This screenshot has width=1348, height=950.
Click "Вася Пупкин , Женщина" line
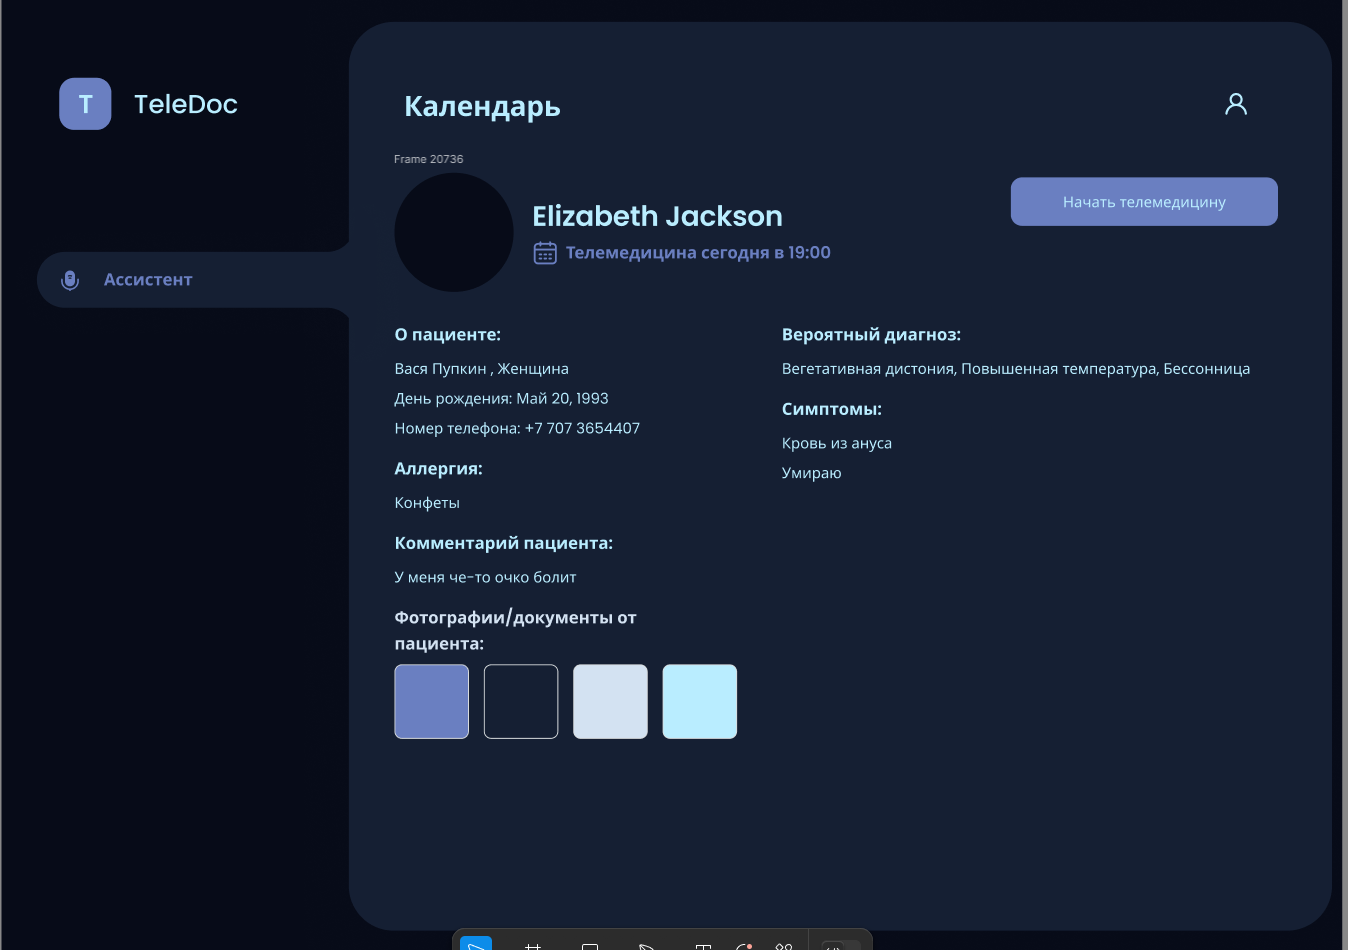[x=481, y=369]
